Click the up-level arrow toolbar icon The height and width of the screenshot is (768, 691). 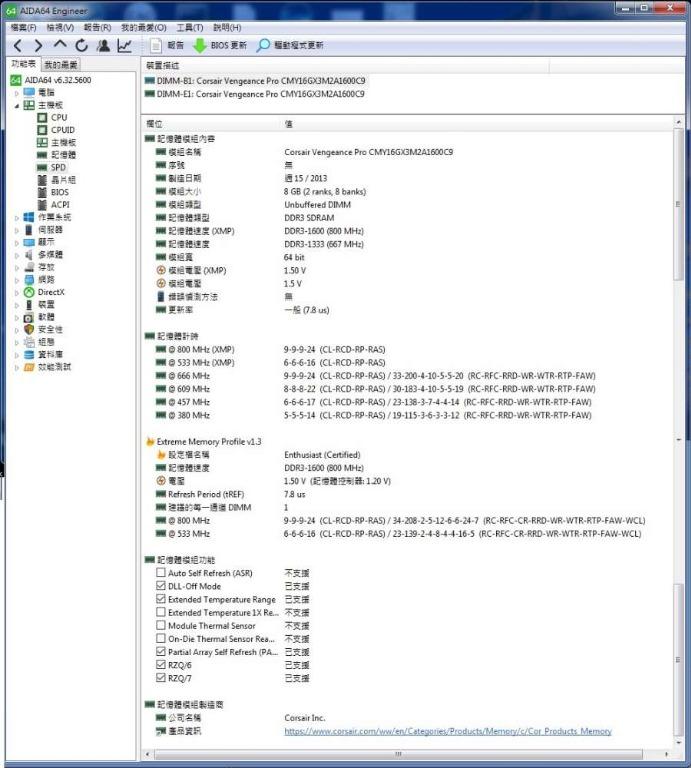(x=60, y=45)
